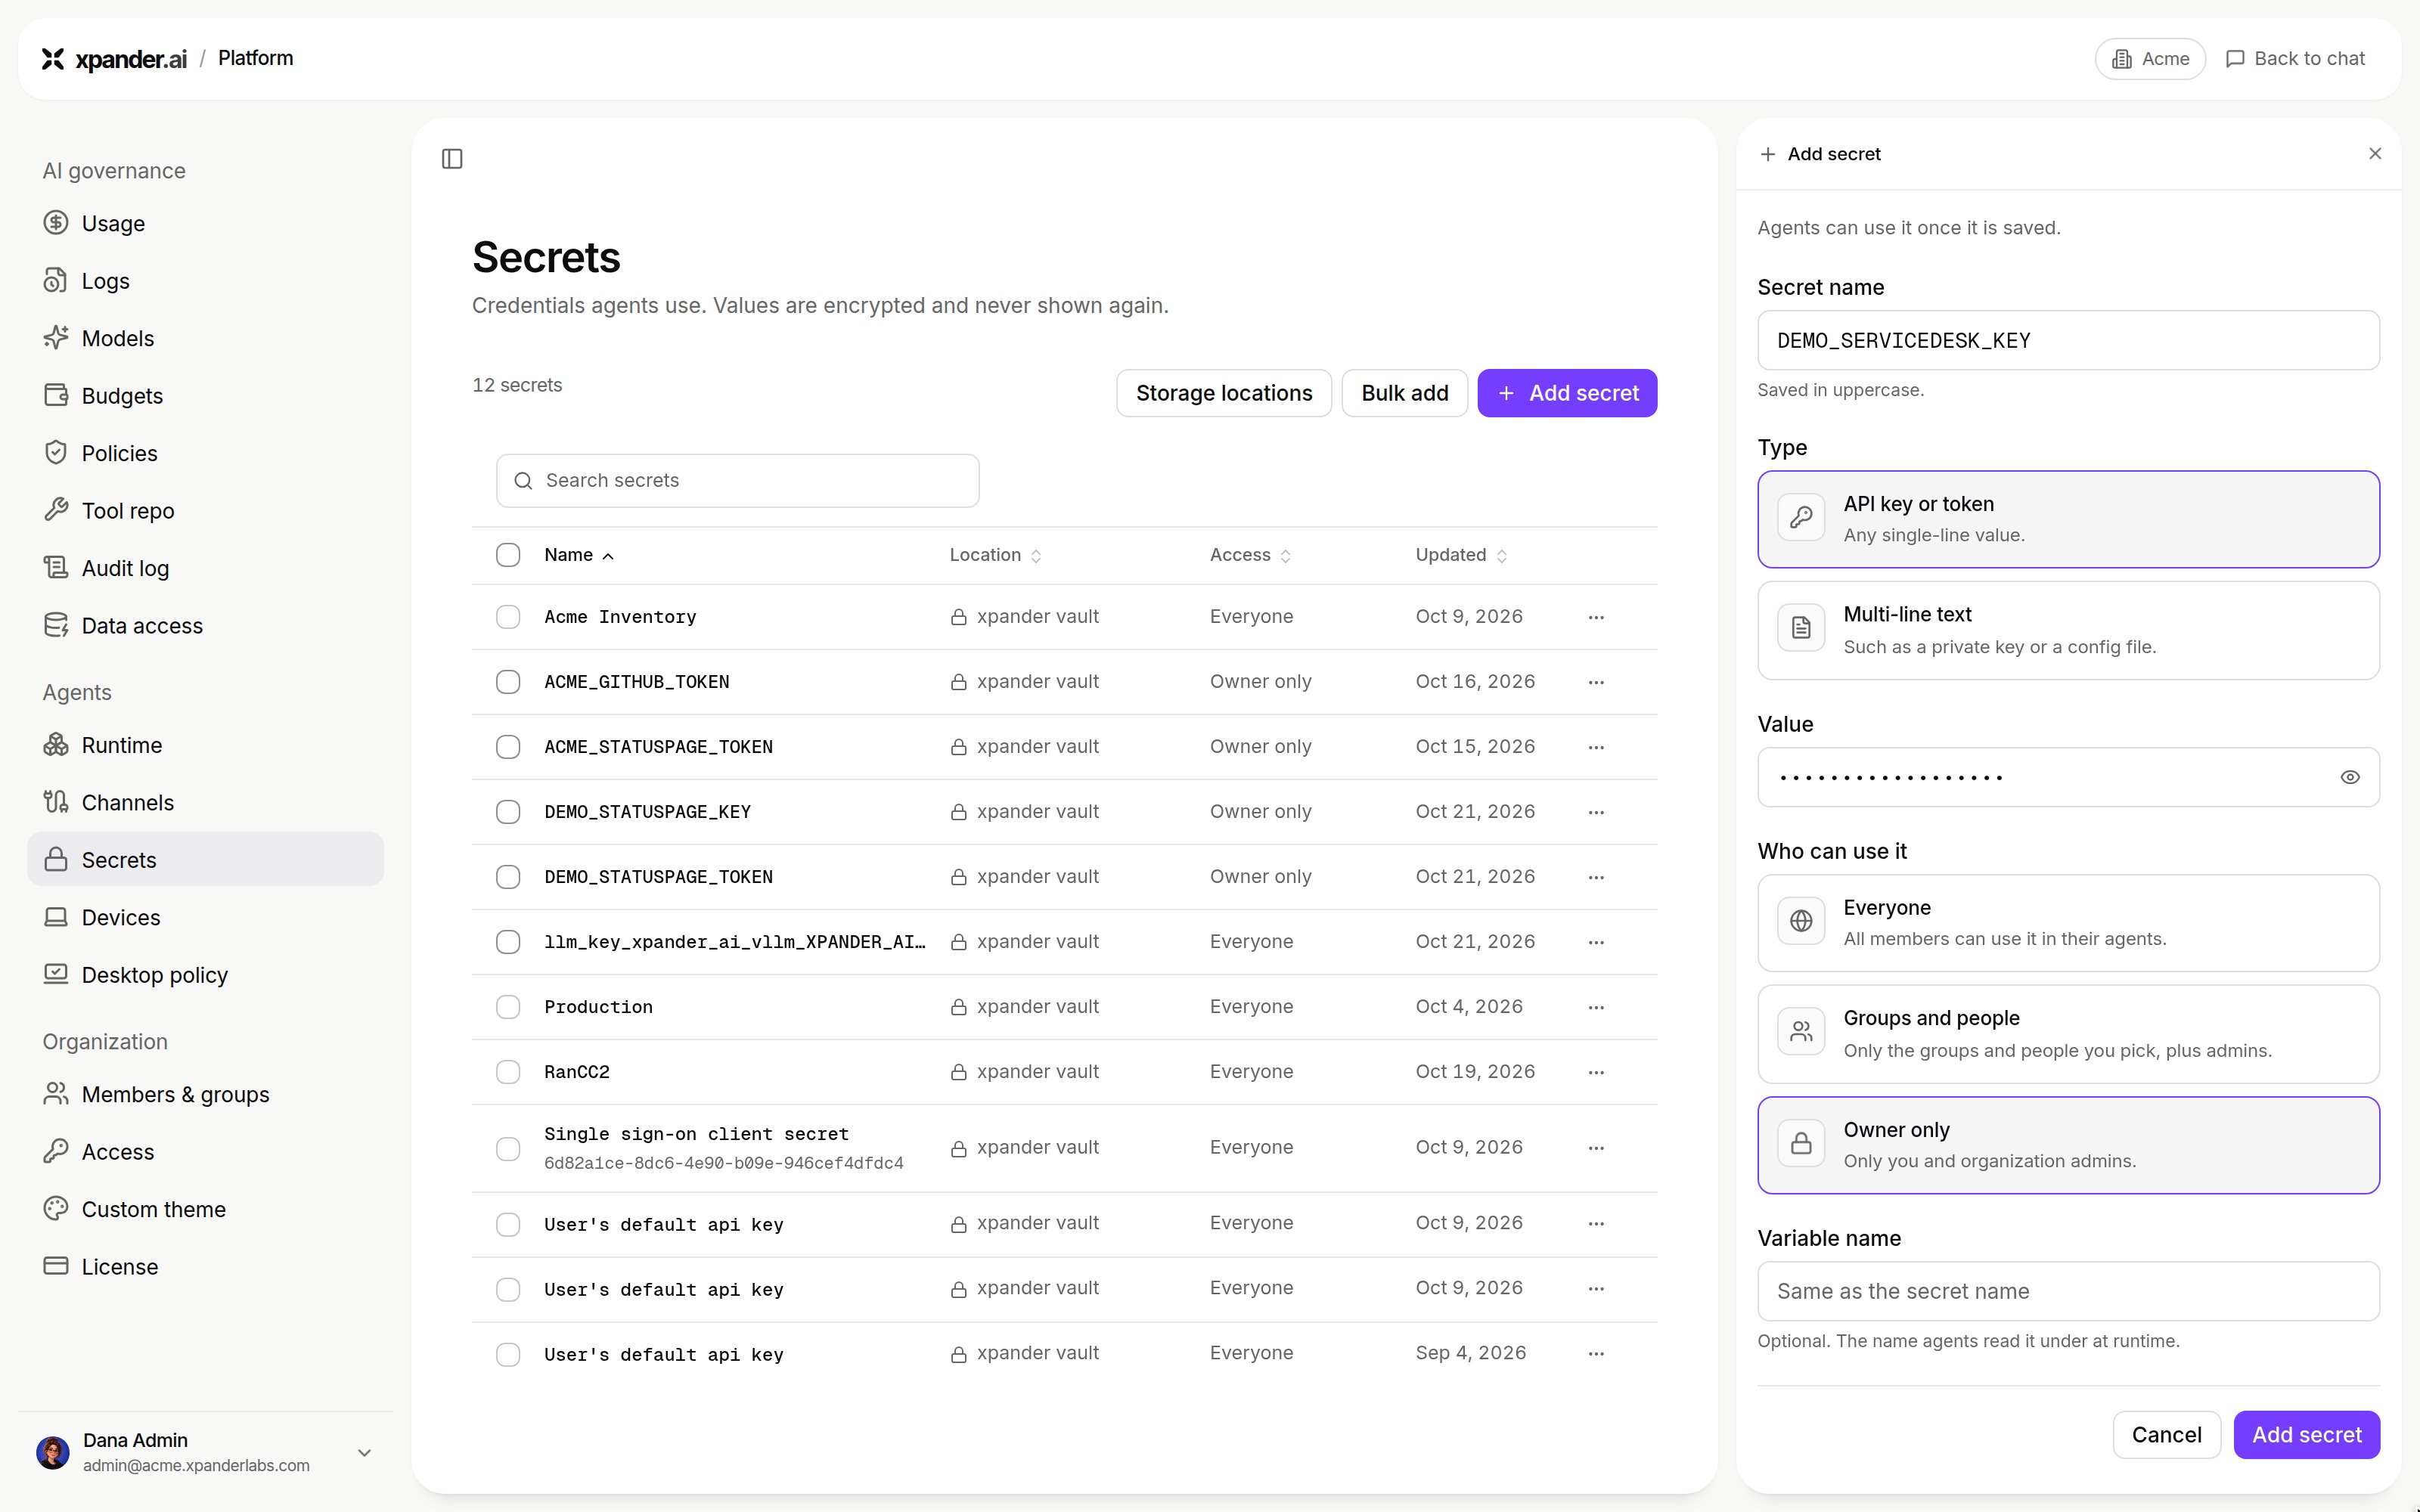Open row actions for Acme Inventory
The image size is (2420, 1512).
coord(1596,617)
